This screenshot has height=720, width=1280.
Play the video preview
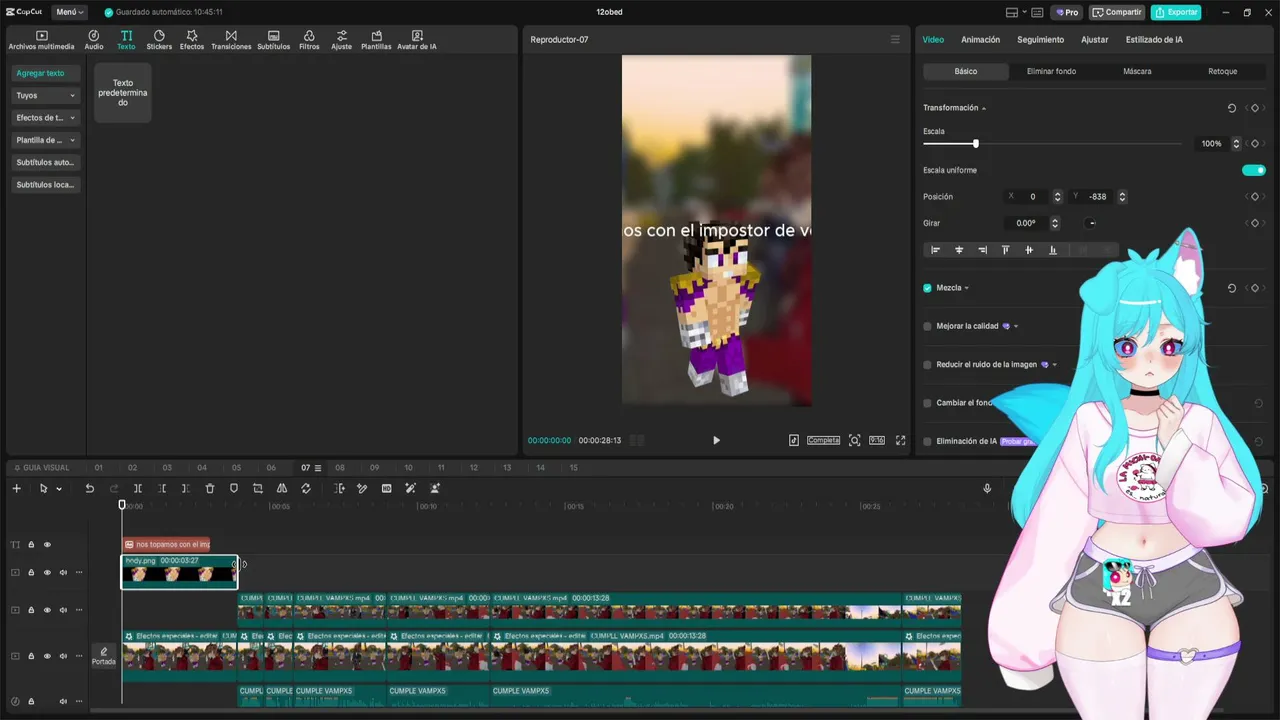(716, 440)
